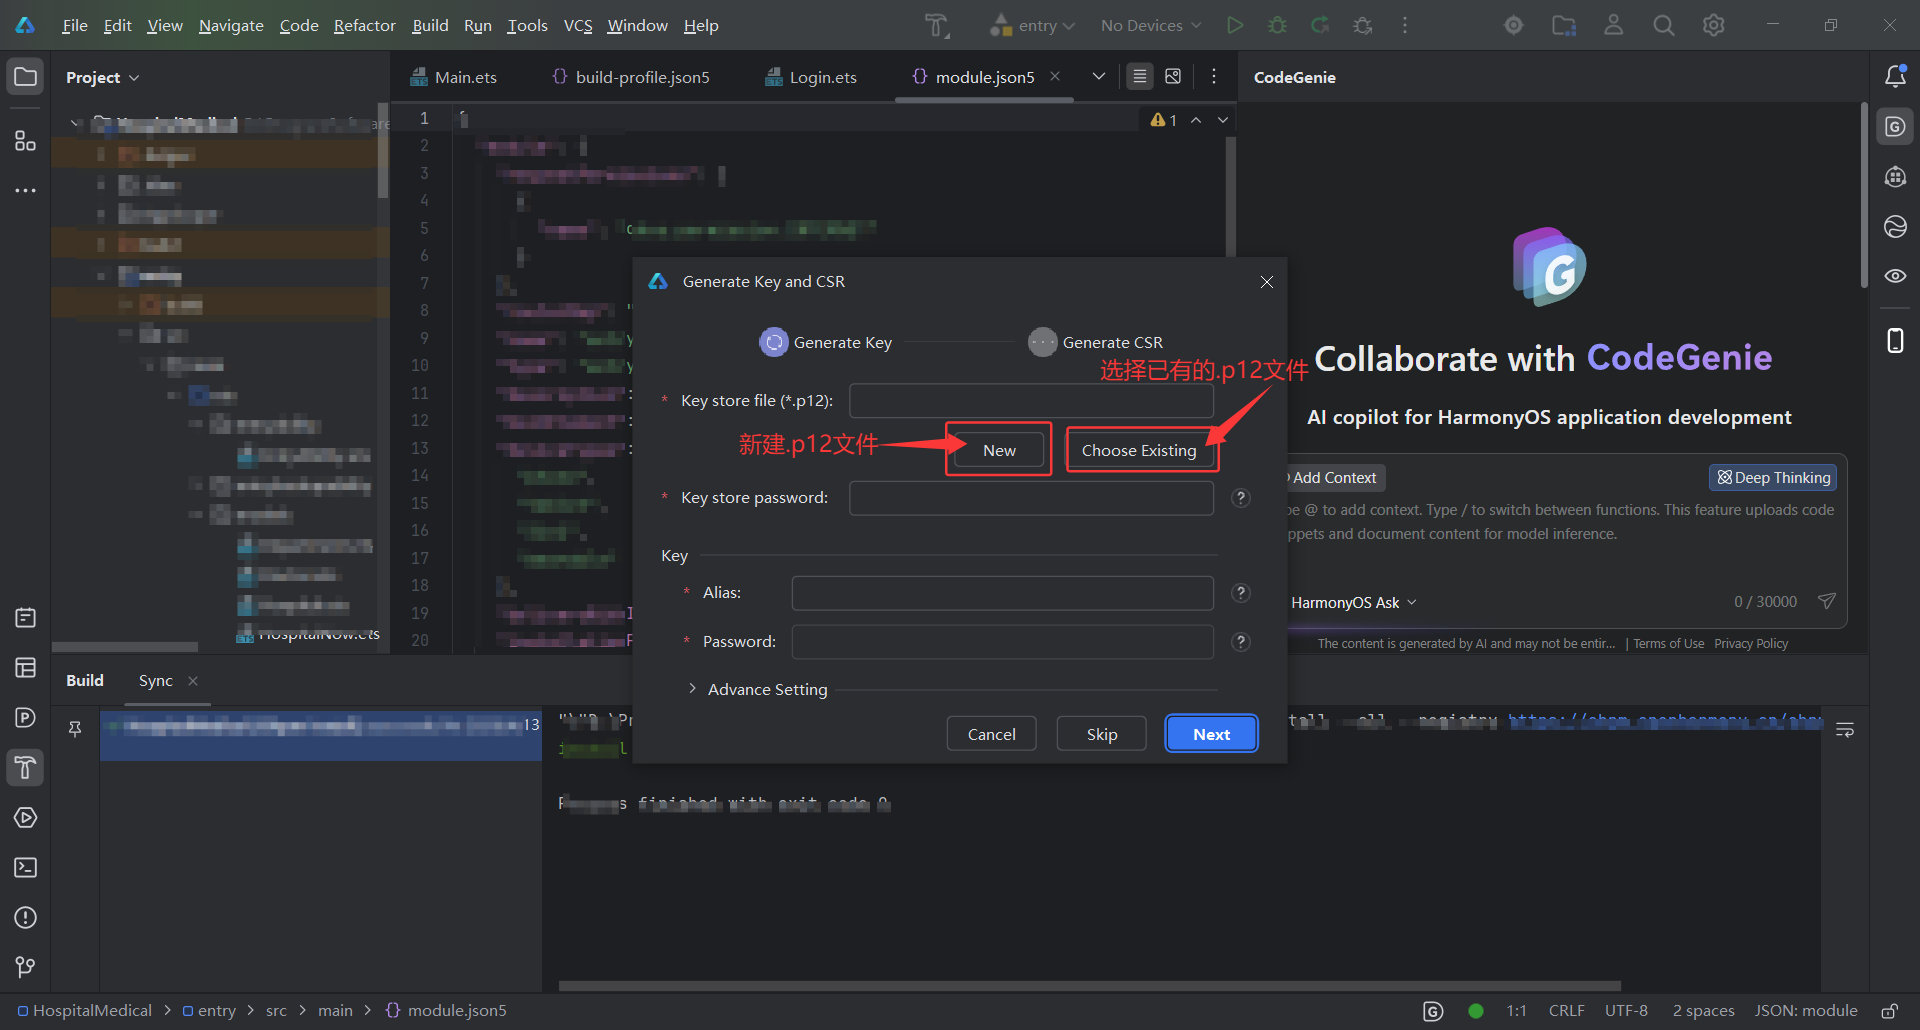The height and width of the screenshot is (1030, 1920).
Task: Open the Refactor menu
Action: pos(364,25)
